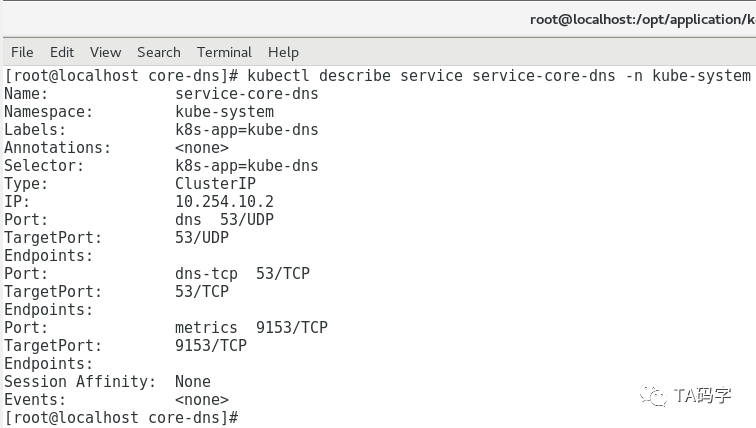The height and width of the screenshot is (428, 756).
Task: Open the File menu
Action: point(22,52)
